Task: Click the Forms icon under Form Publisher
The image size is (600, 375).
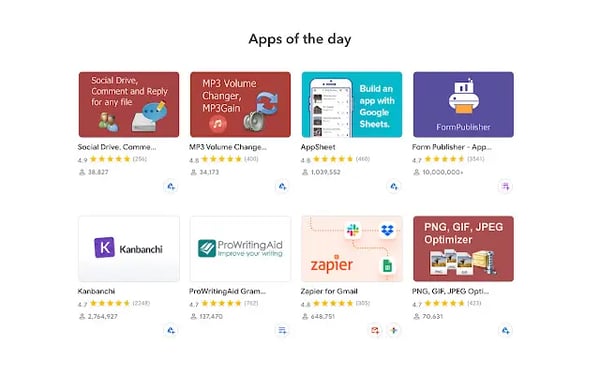Action: 505,186
